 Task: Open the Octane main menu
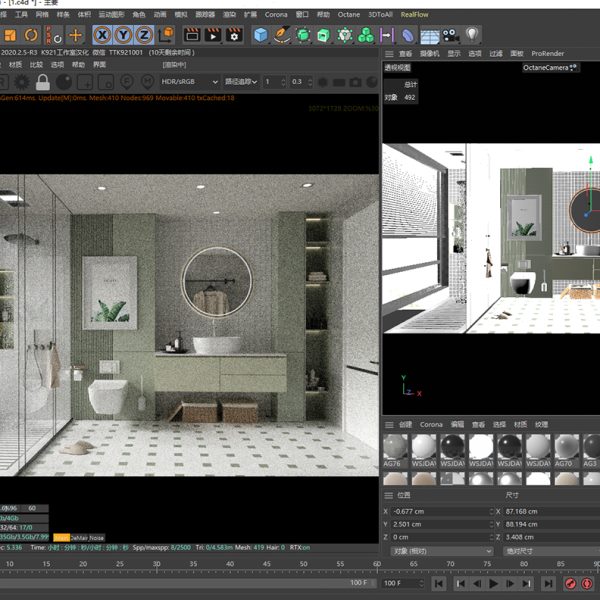coord(349,15)
